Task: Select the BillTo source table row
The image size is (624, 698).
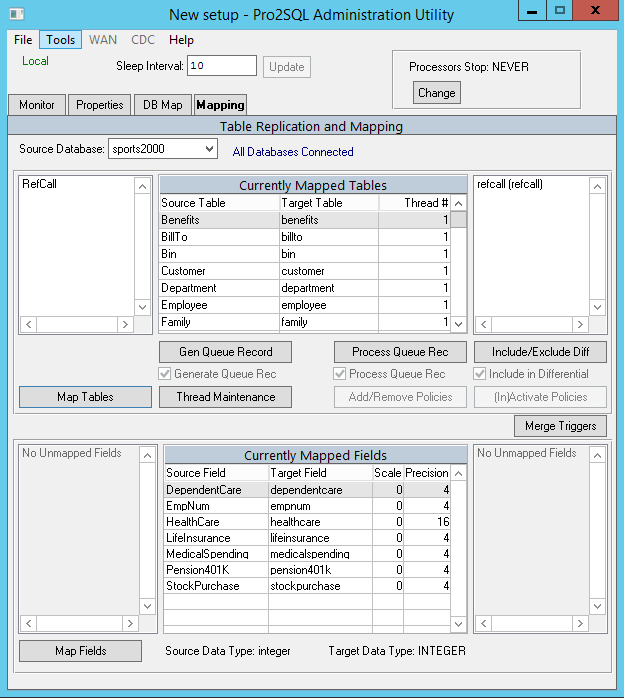Action: (304, 237)
